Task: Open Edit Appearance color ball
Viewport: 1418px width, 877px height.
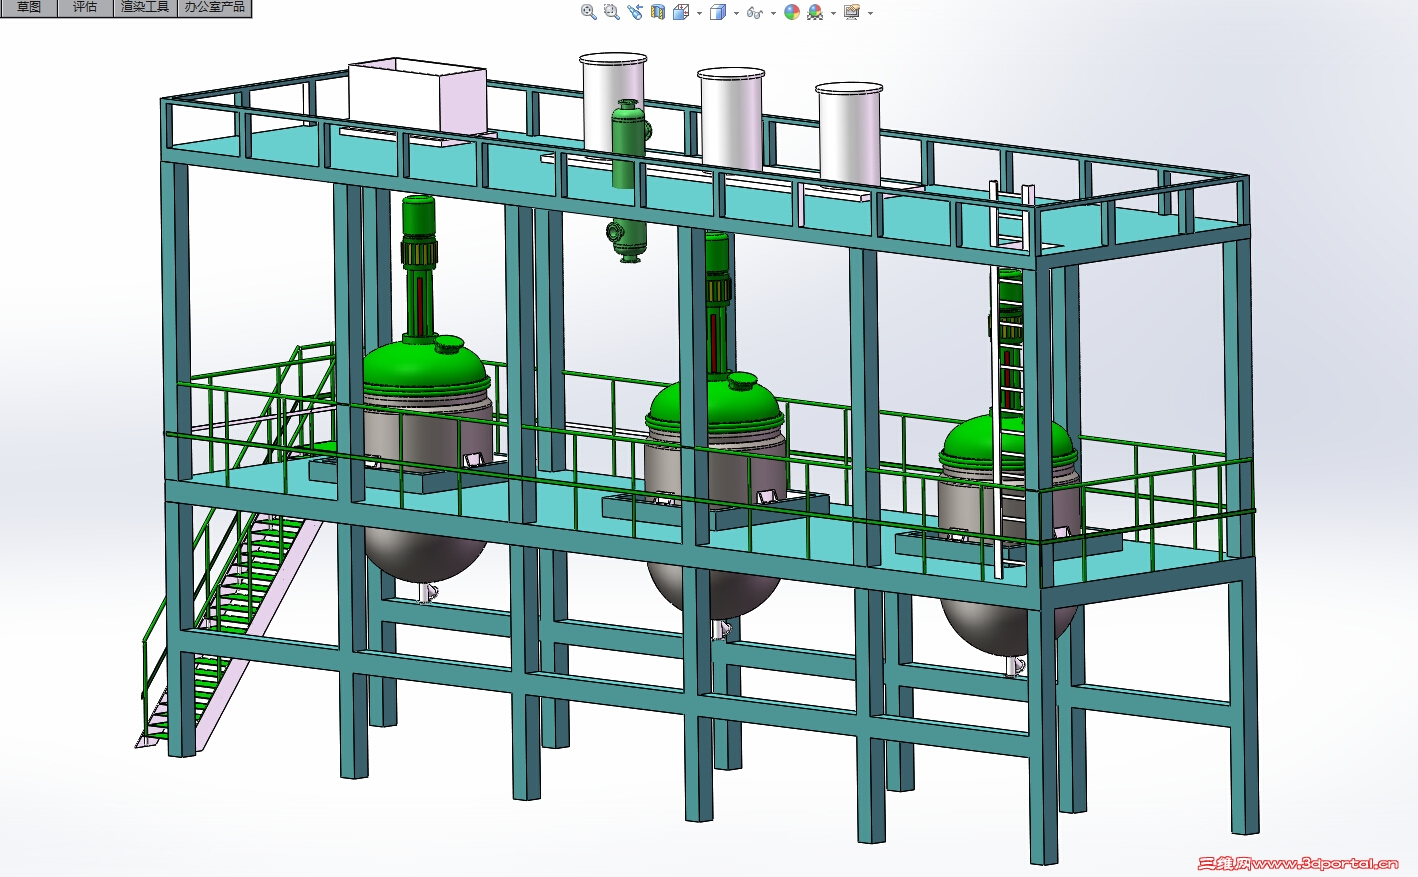Action: point(792,12)
